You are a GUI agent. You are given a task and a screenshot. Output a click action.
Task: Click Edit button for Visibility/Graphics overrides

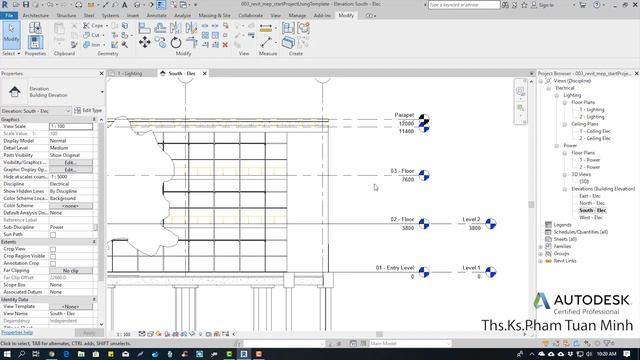pyautogui.click(x=71, y=162)
